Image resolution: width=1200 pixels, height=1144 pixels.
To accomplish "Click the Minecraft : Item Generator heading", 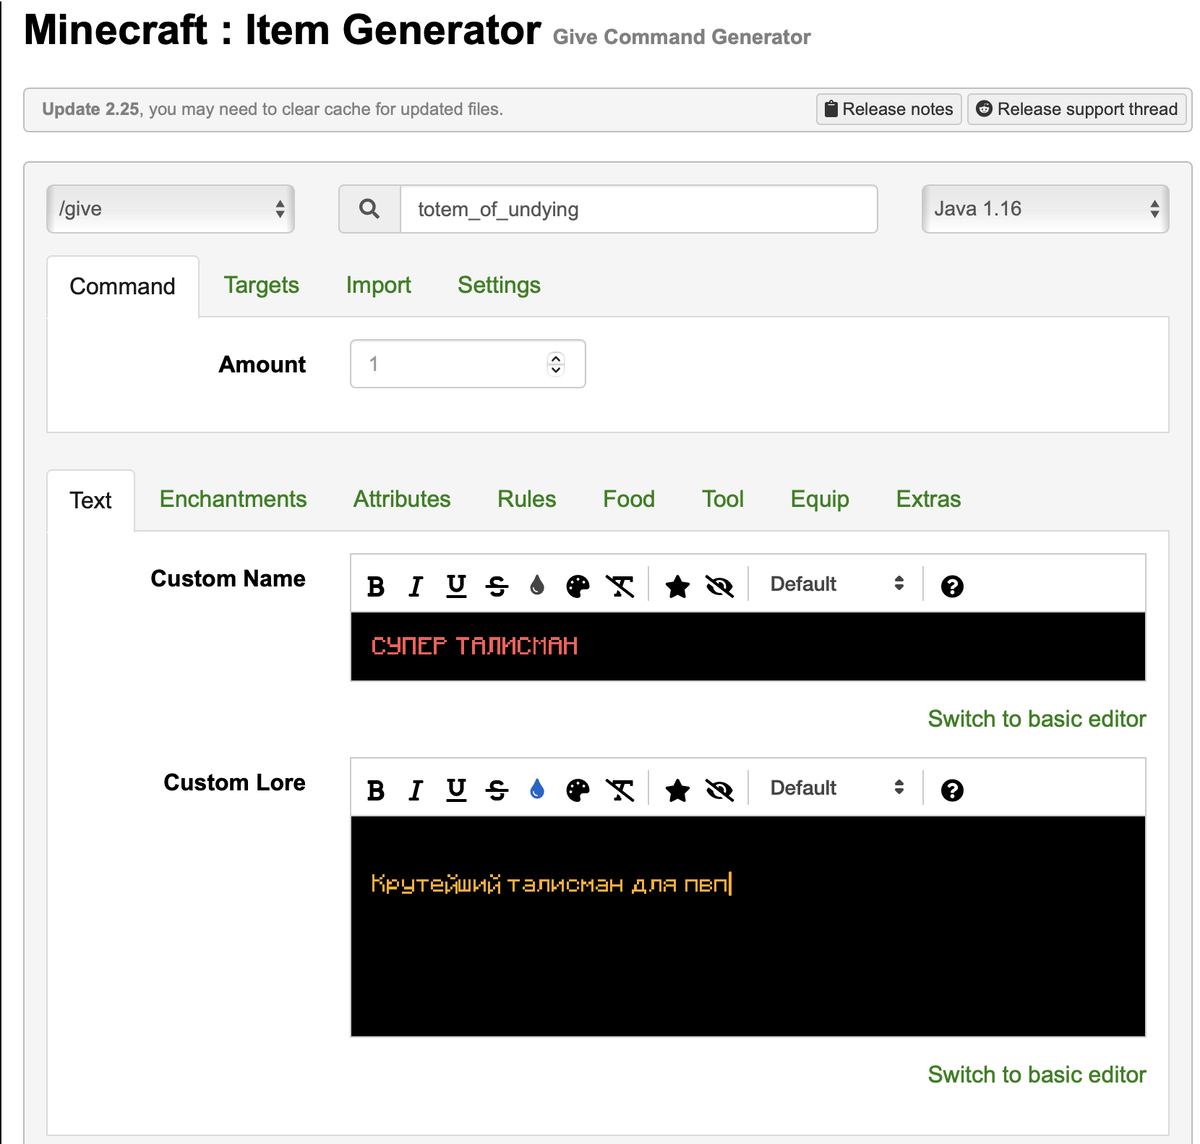I will pyautogui.click(x=282, y=30).
